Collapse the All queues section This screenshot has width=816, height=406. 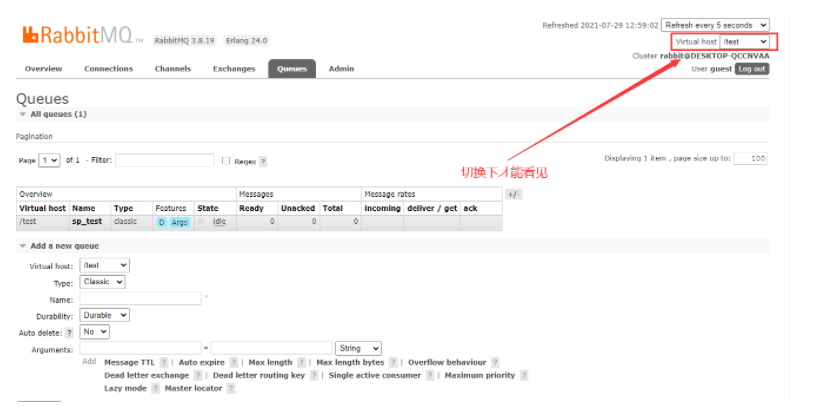pyautogui.click(x=53, y=114)
